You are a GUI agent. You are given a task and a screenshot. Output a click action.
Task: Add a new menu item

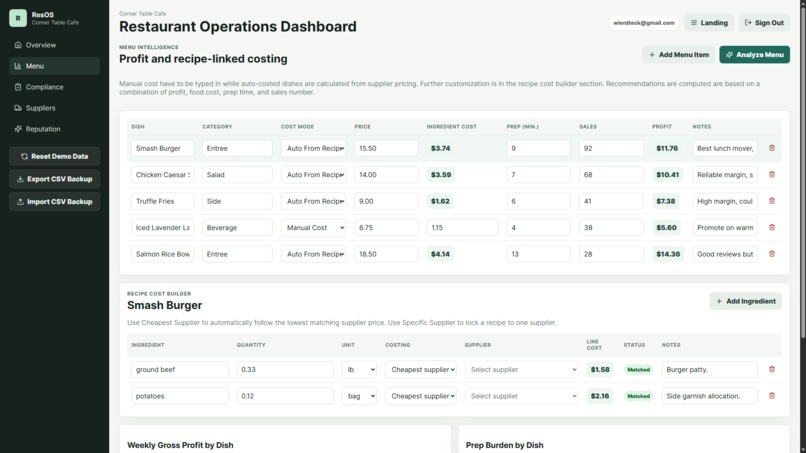pos(678,55)
